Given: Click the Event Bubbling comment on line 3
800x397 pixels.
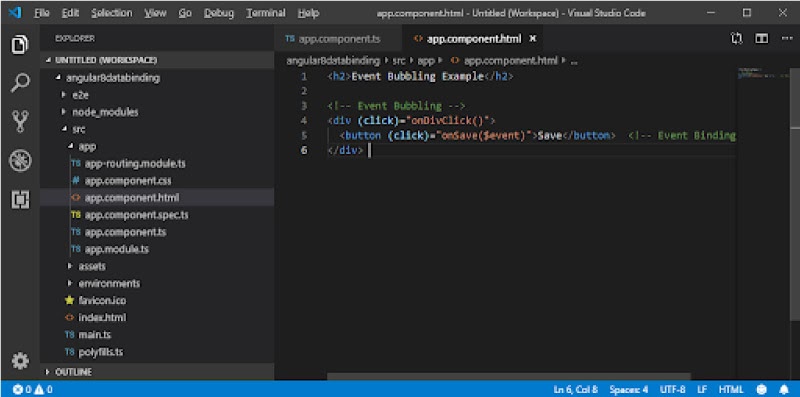Looking at the screenshot, I should (x=396, y=106).
